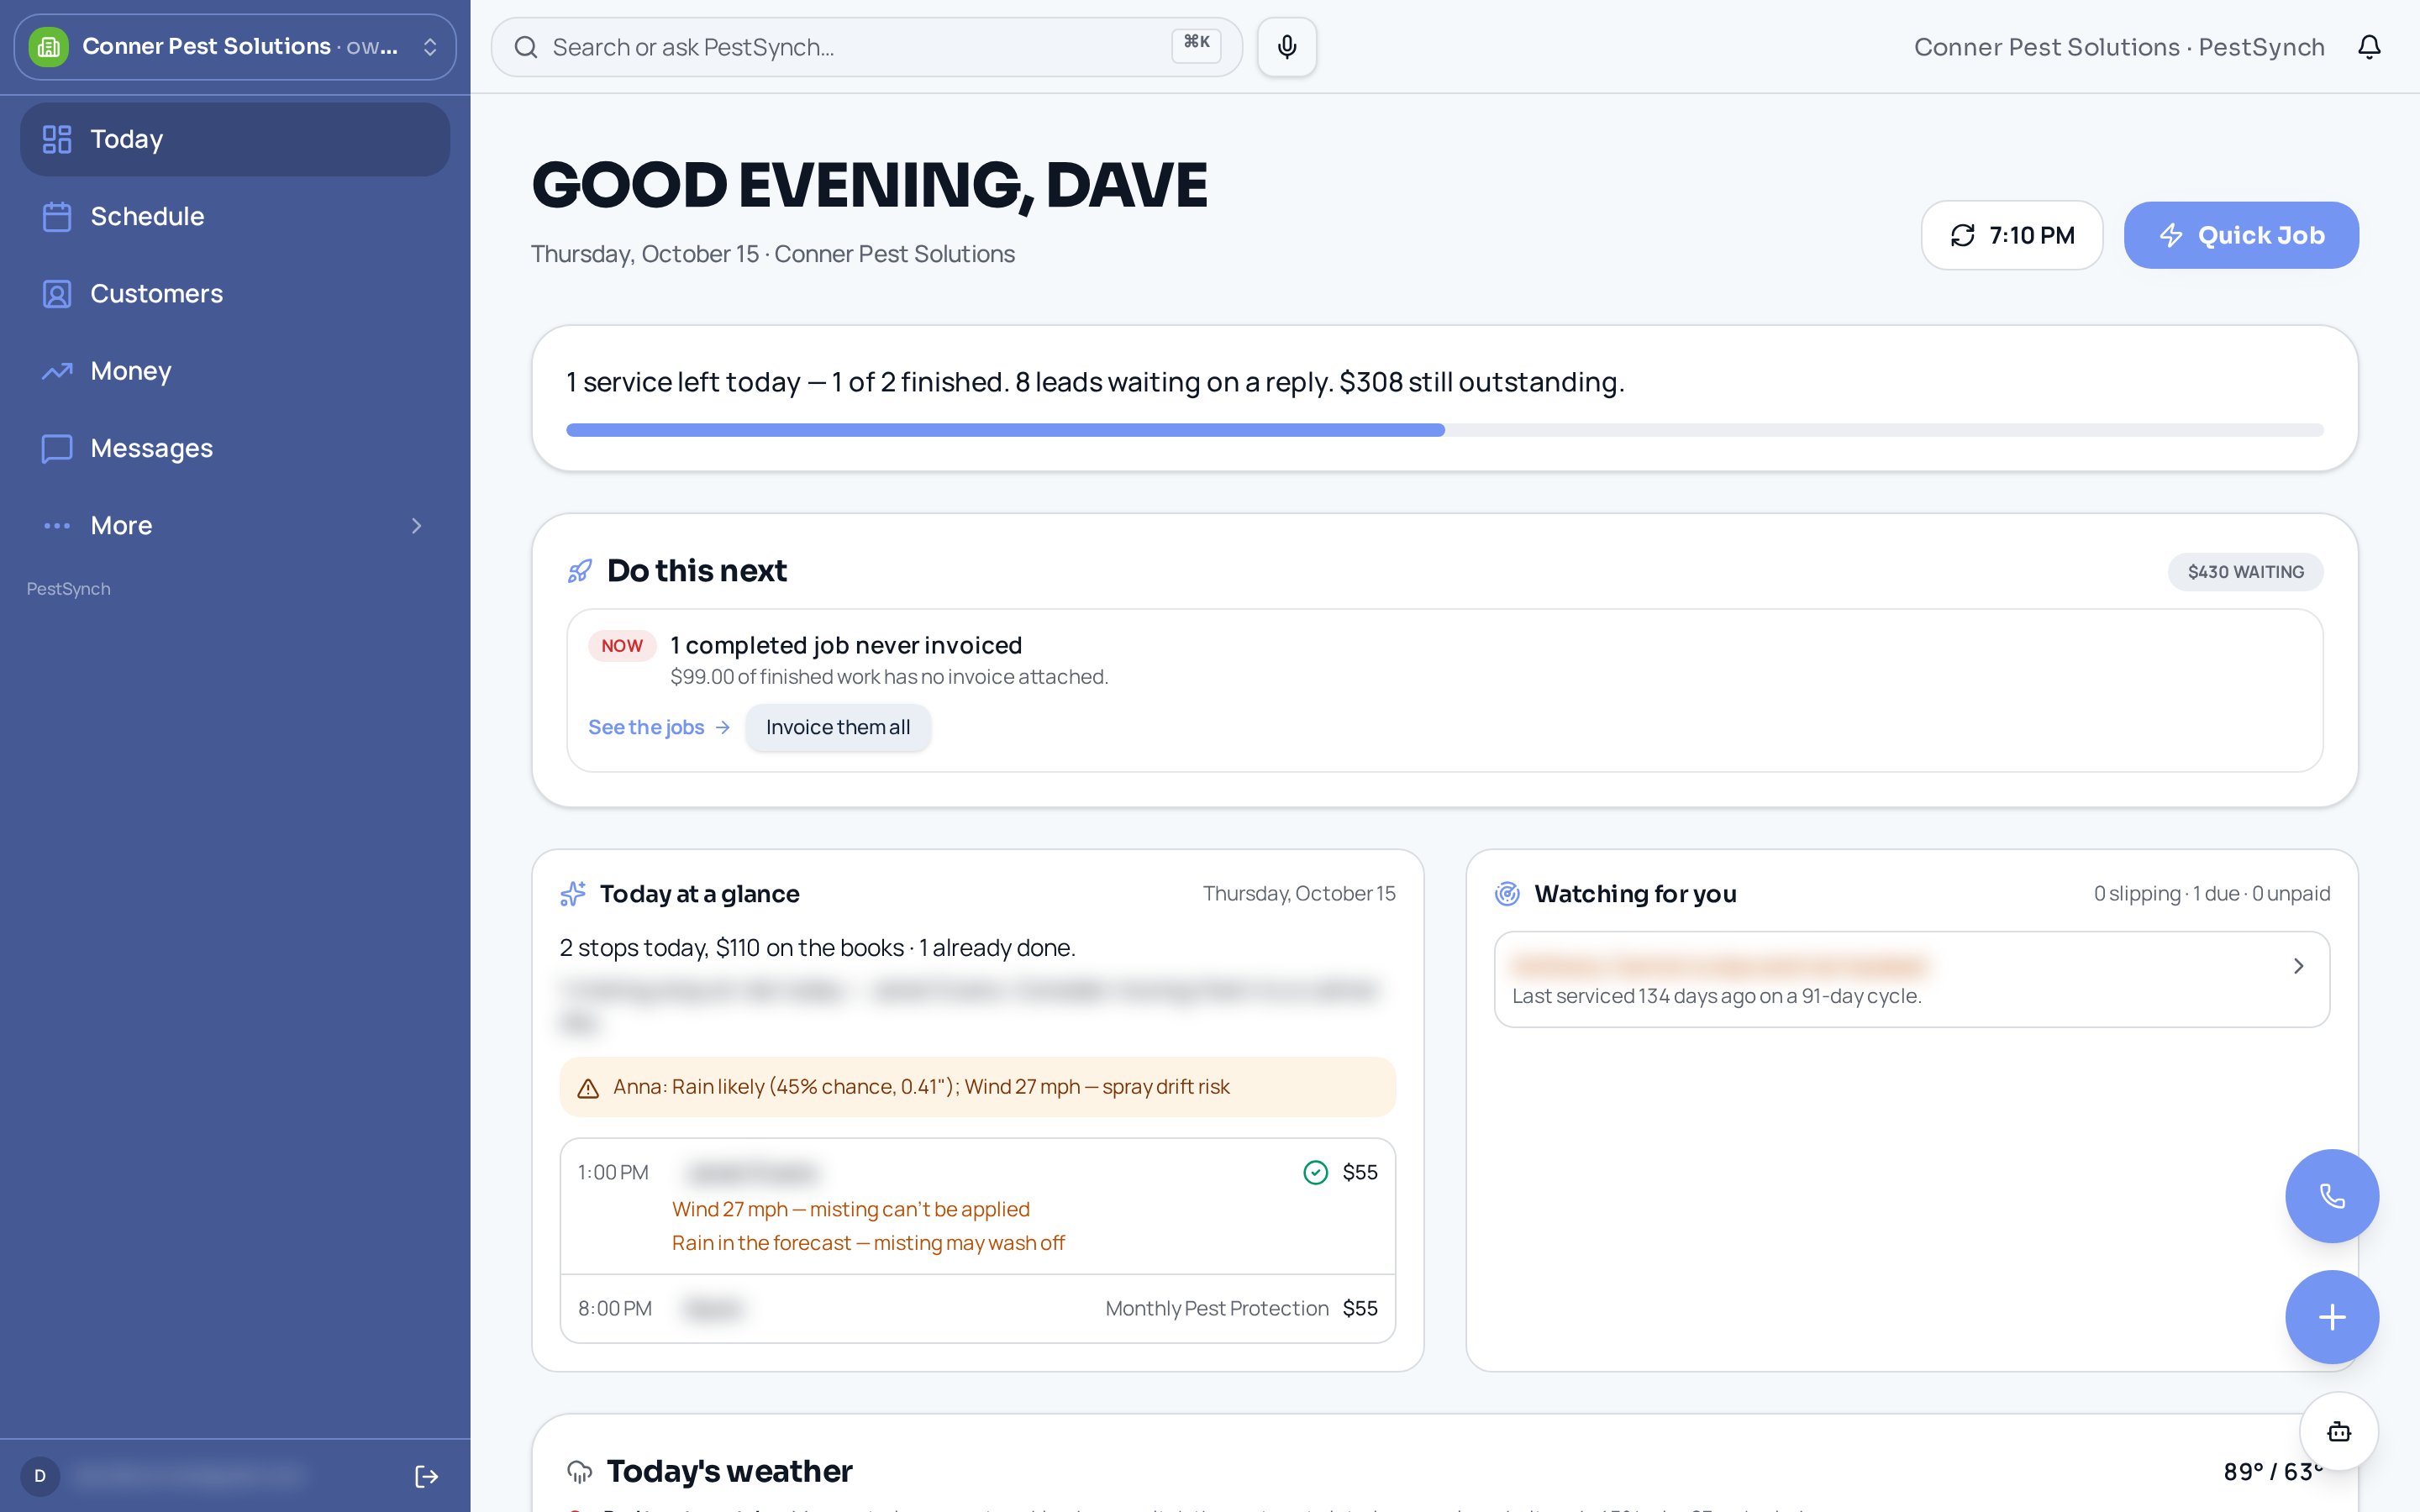Image resolution: width=2420 pixels, height=1512 pixels.
Task: Click the search magnifier icon
Action: pyautogui.click(x=526, y=47)
